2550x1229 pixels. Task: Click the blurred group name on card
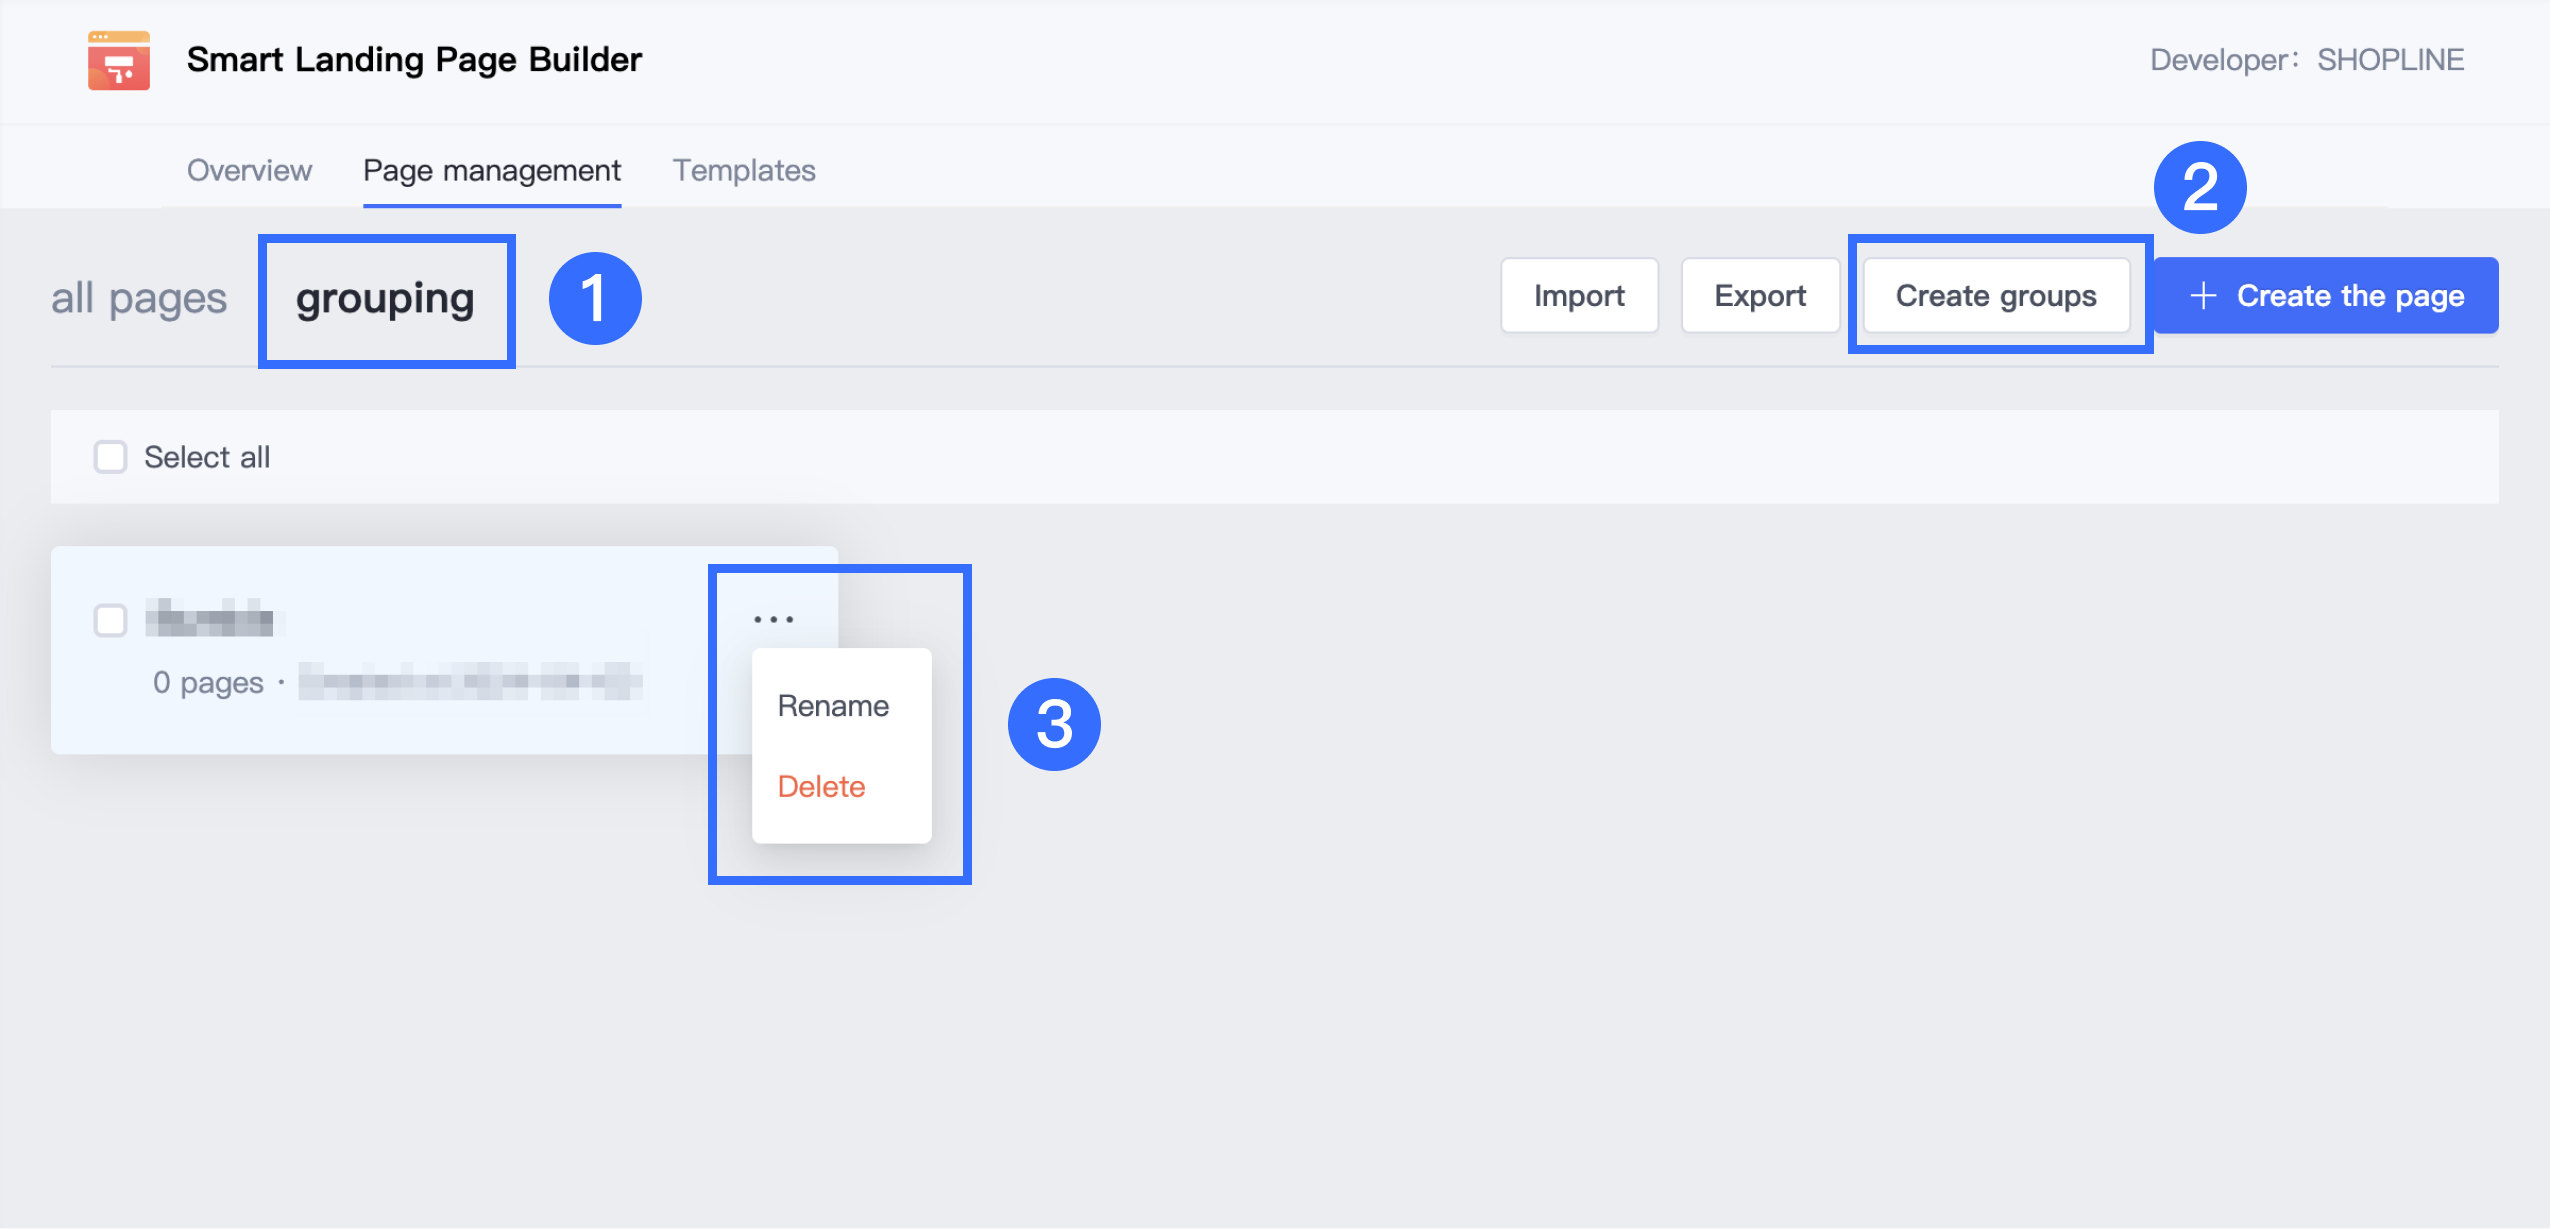(x=211, y=619)
